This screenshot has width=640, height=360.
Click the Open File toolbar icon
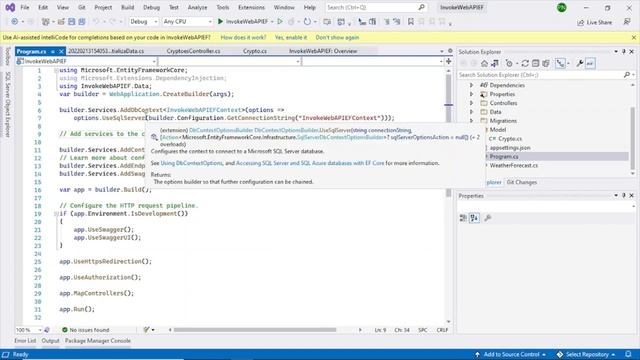coord(61,22)
